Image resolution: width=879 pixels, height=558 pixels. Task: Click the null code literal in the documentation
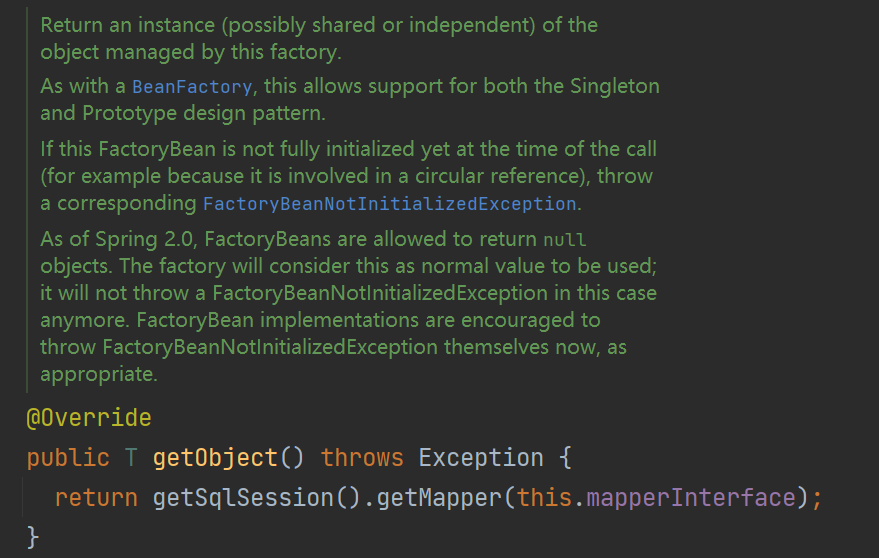point(564,240)
